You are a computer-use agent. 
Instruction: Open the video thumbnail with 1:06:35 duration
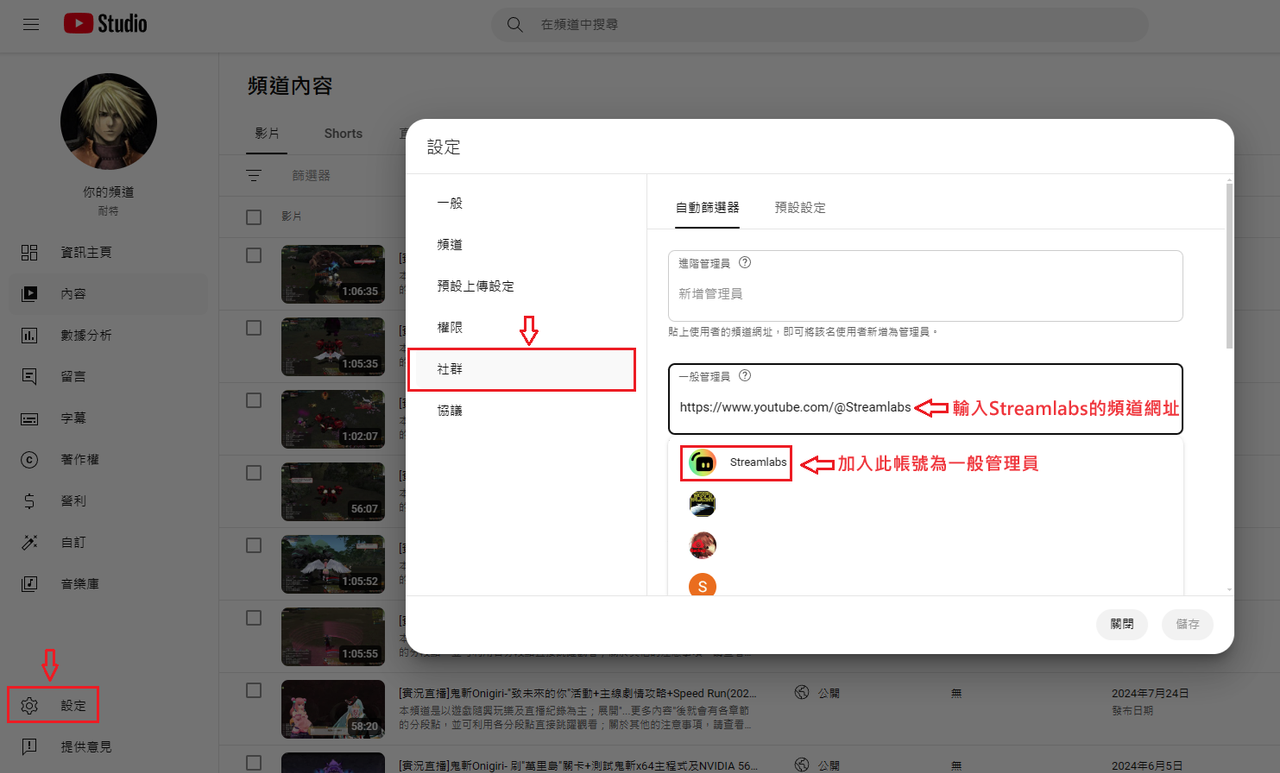(333, 274)
